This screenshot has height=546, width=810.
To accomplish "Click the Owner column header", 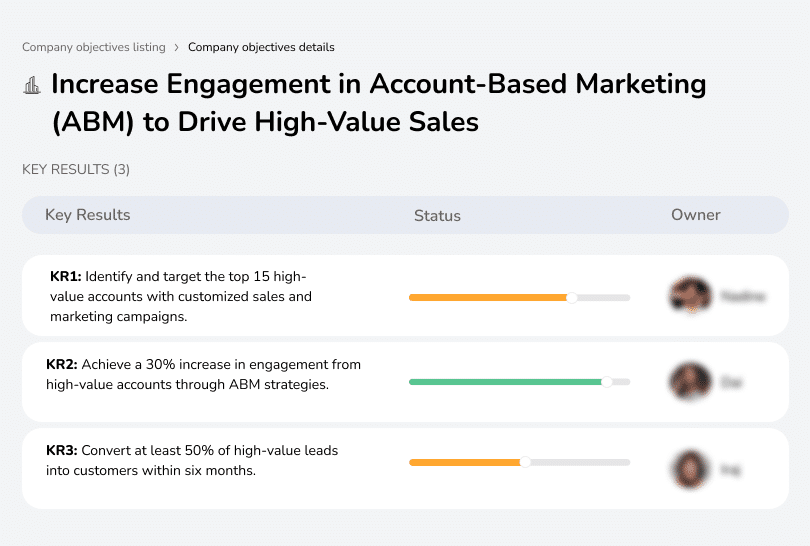I will pos(695,215).
